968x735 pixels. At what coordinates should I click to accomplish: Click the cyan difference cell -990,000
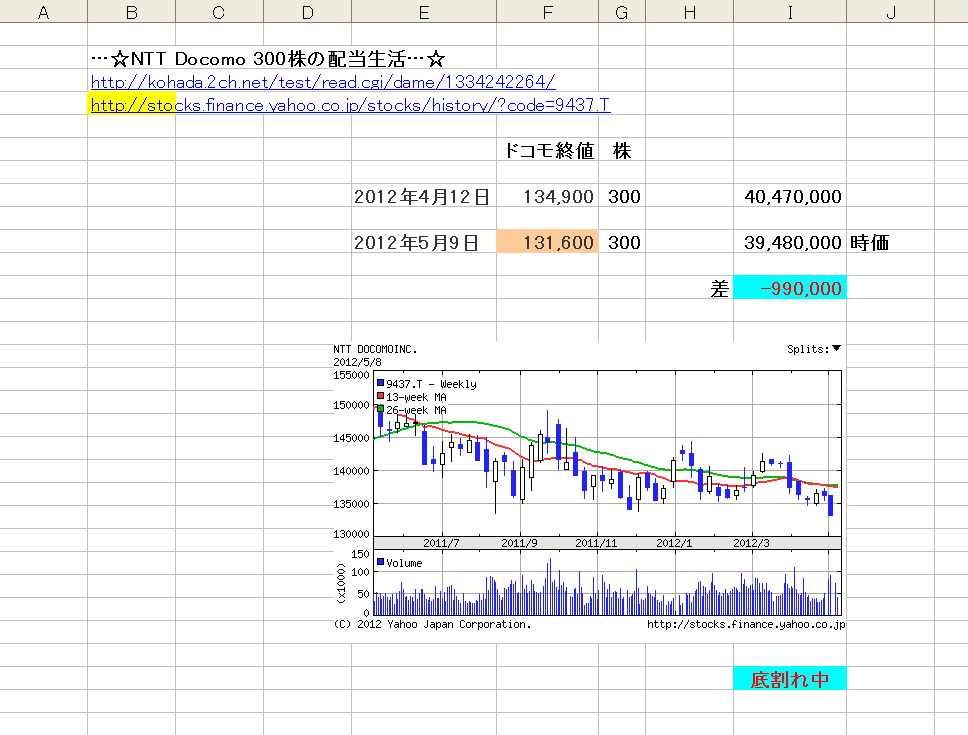click(790, 288)
